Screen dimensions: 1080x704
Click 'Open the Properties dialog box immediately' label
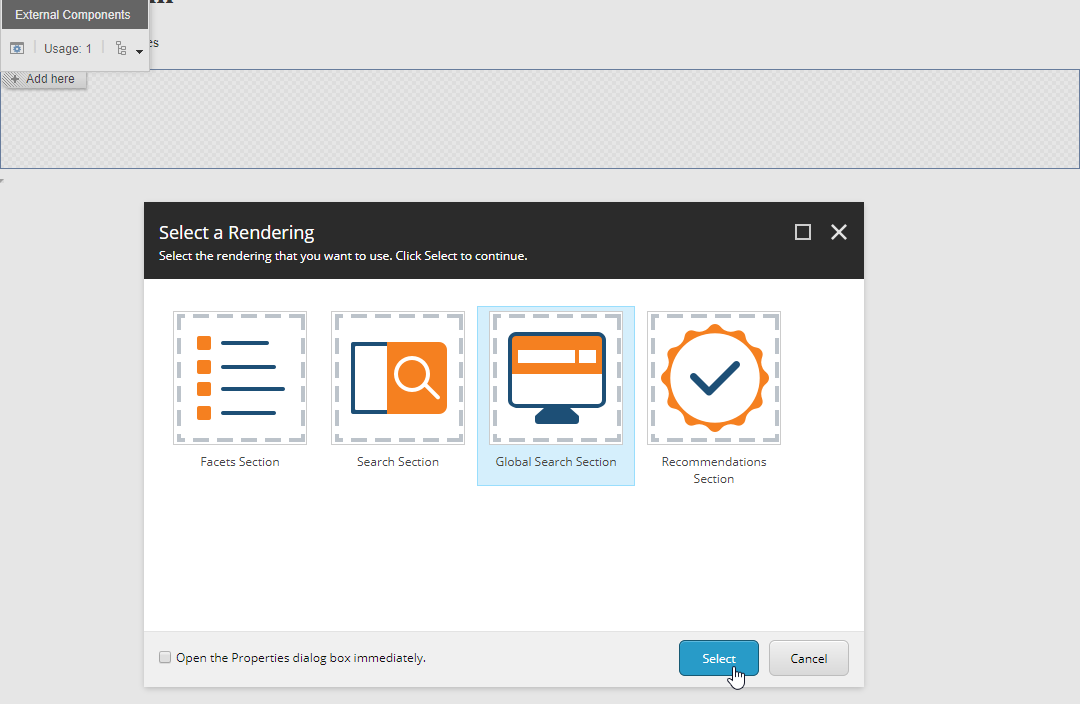click(x=300, y=658)
